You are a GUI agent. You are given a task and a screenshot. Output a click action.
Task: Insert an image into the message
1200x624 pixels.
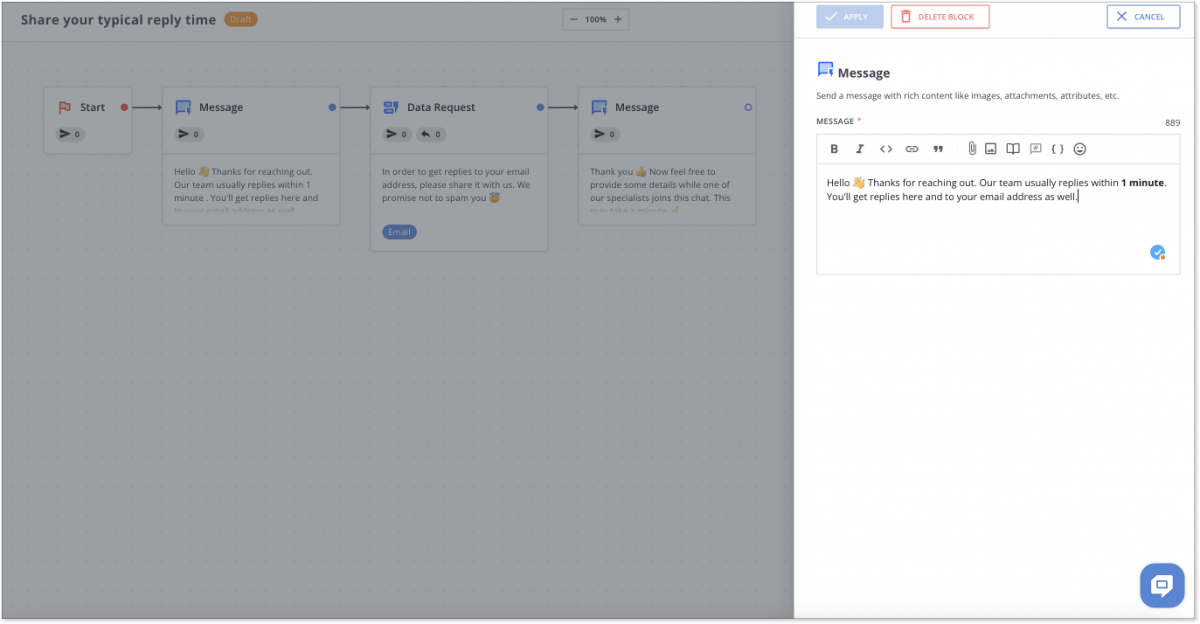991,148
